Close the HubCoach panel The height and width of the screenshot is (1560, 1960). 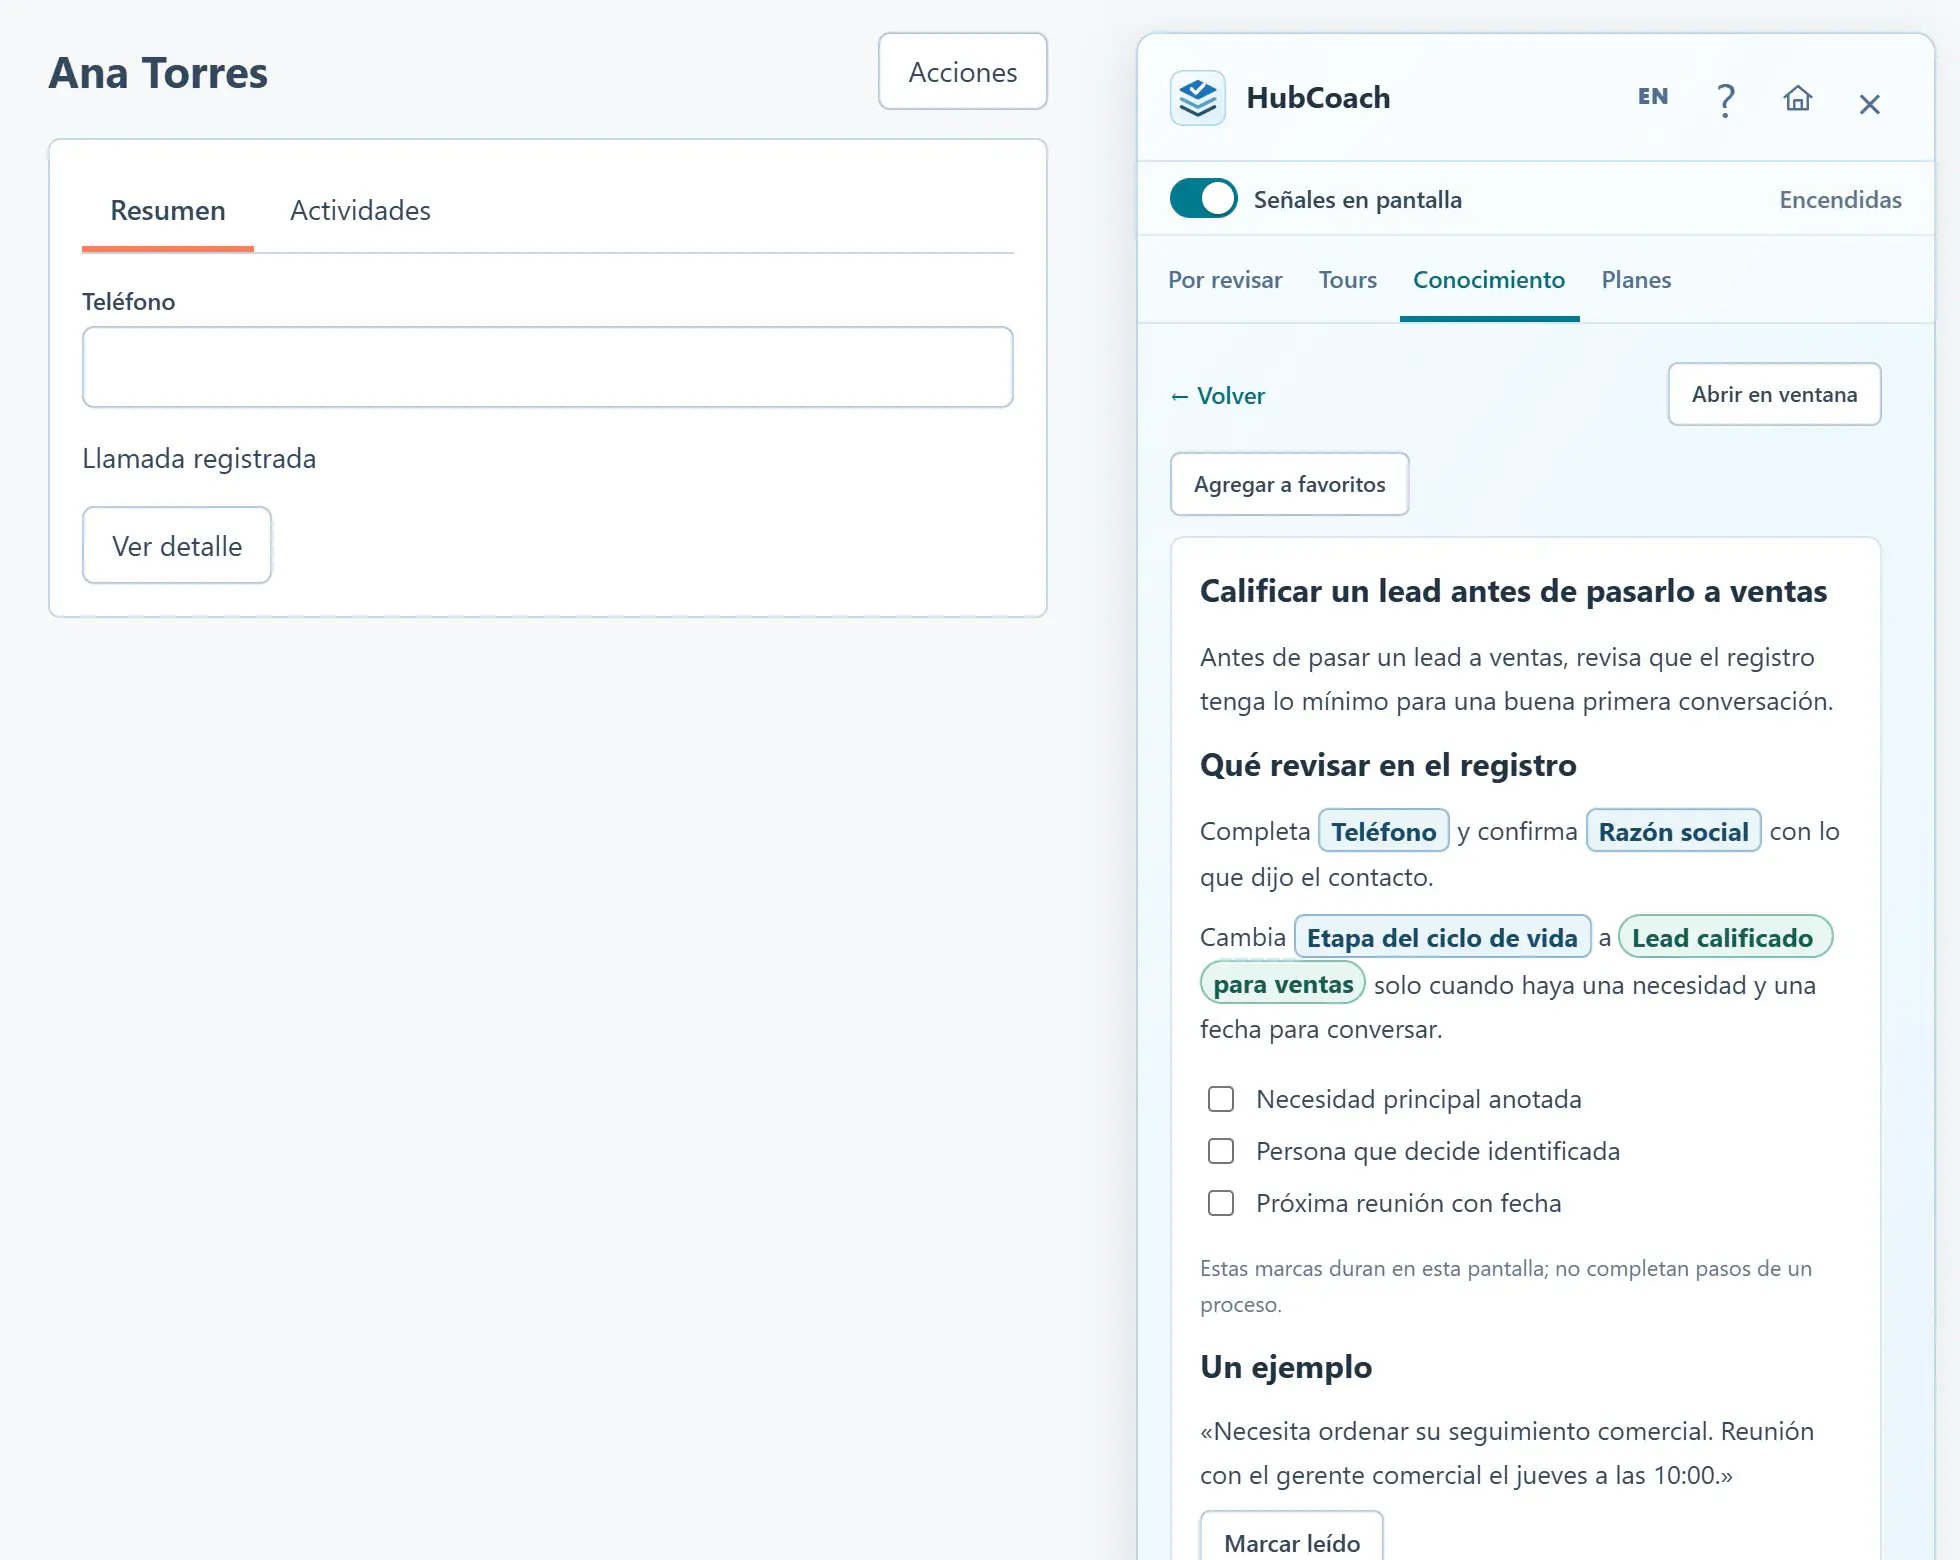pos(1869,104)
